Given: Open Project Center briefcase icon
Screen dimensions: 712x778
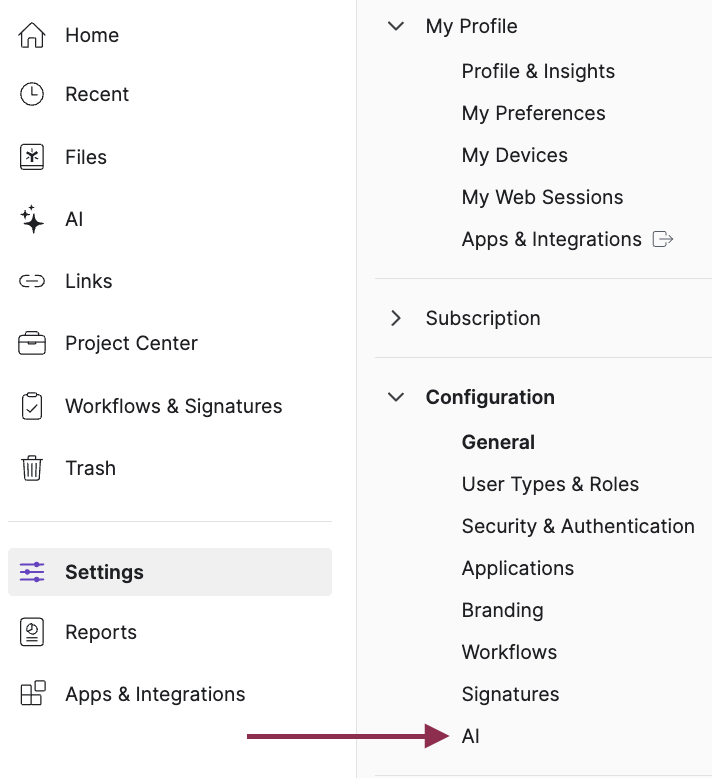Looking at the screenshot, I should 32,343.
